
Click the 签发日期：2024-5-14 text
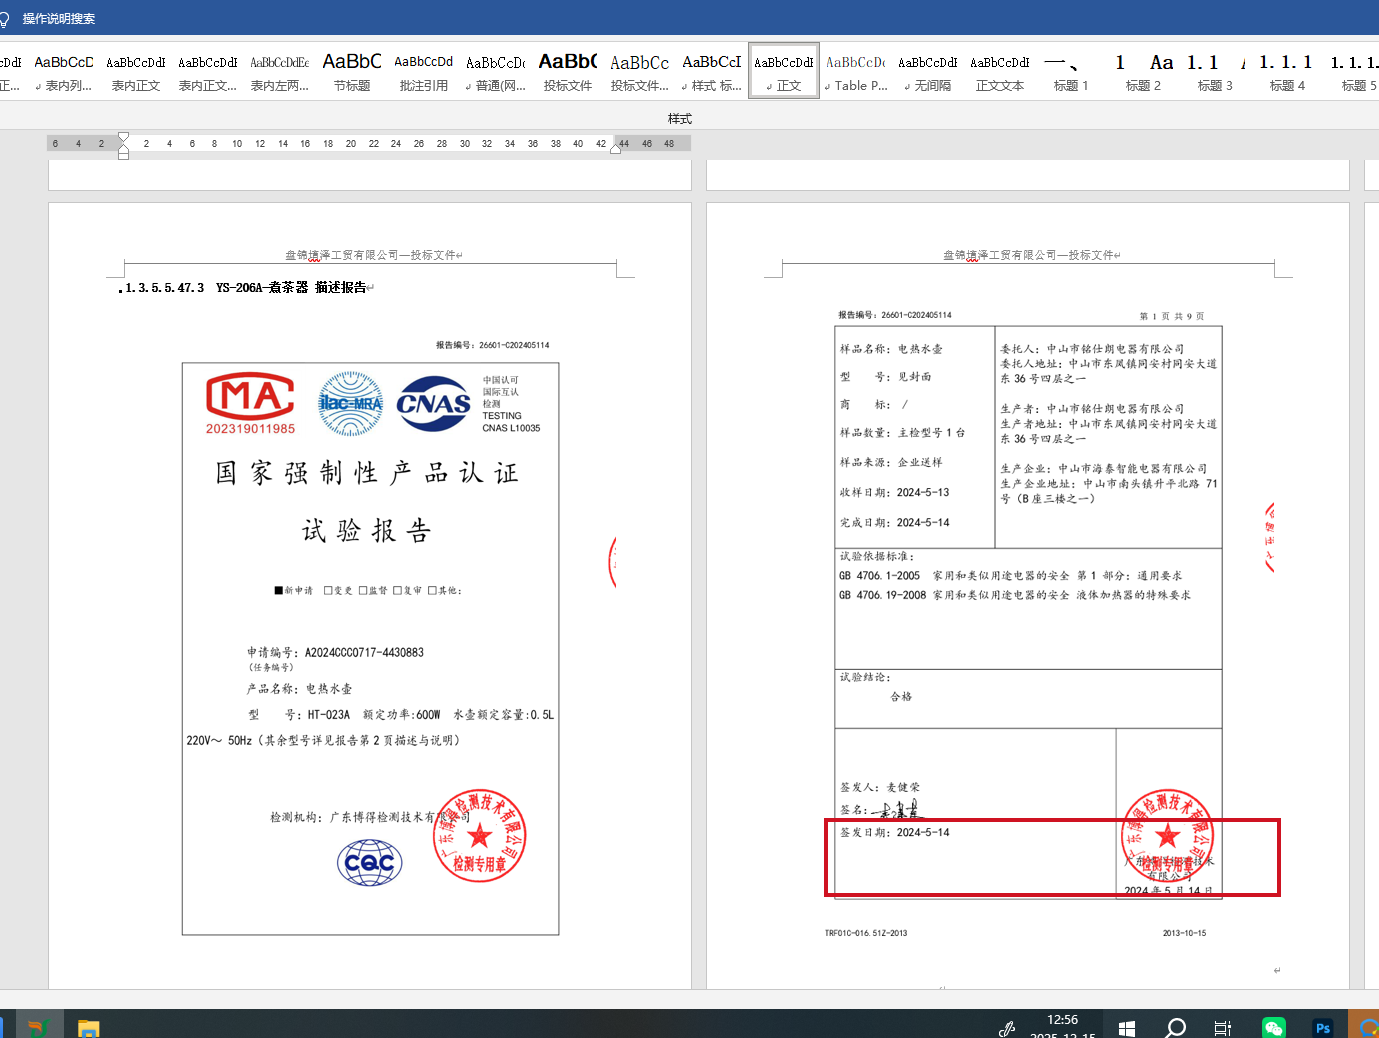tap(894, 832)
